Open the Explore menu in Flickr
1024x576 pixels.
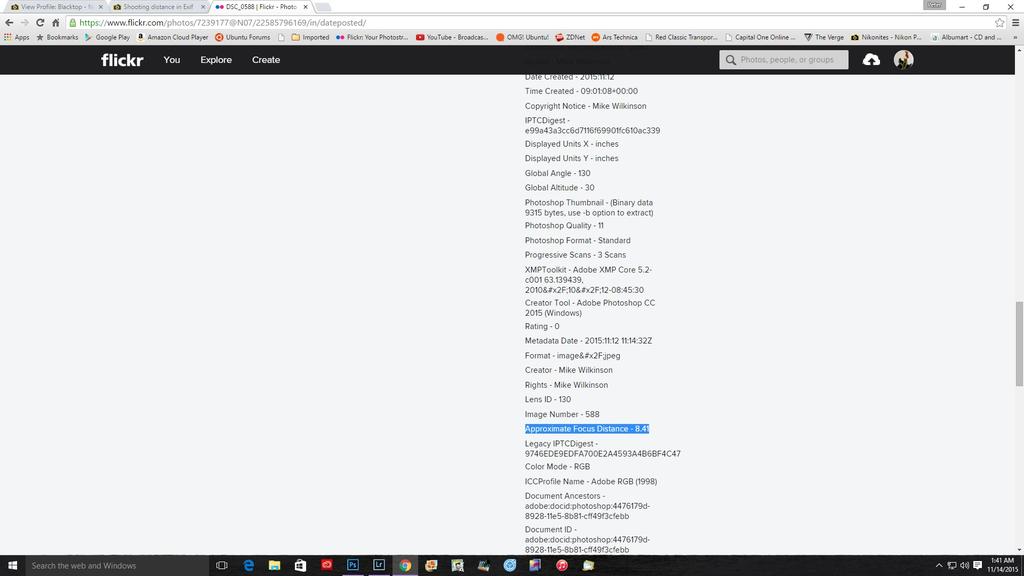pos(216,60)
